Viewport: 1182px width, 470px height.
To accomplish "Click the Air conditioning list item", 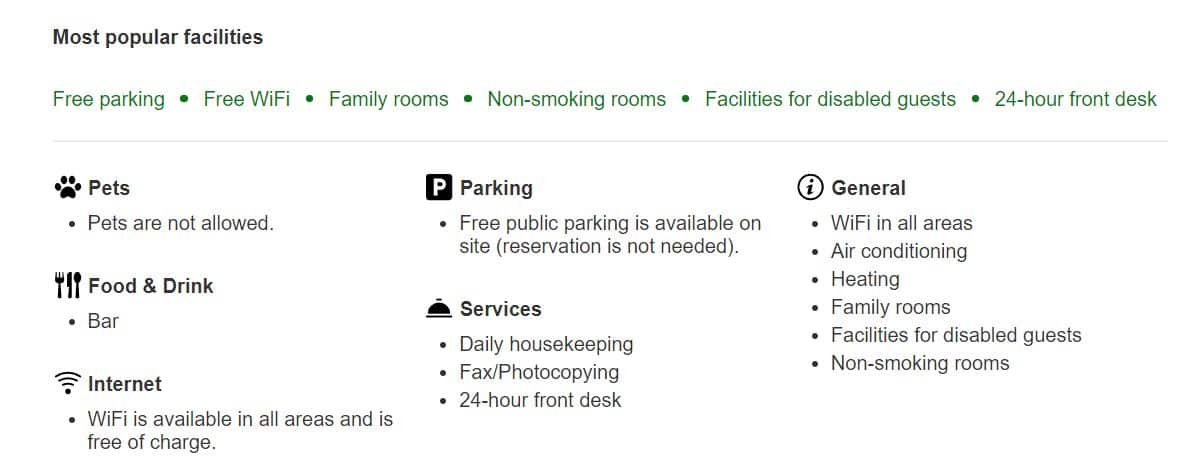I will pos(899,251).
